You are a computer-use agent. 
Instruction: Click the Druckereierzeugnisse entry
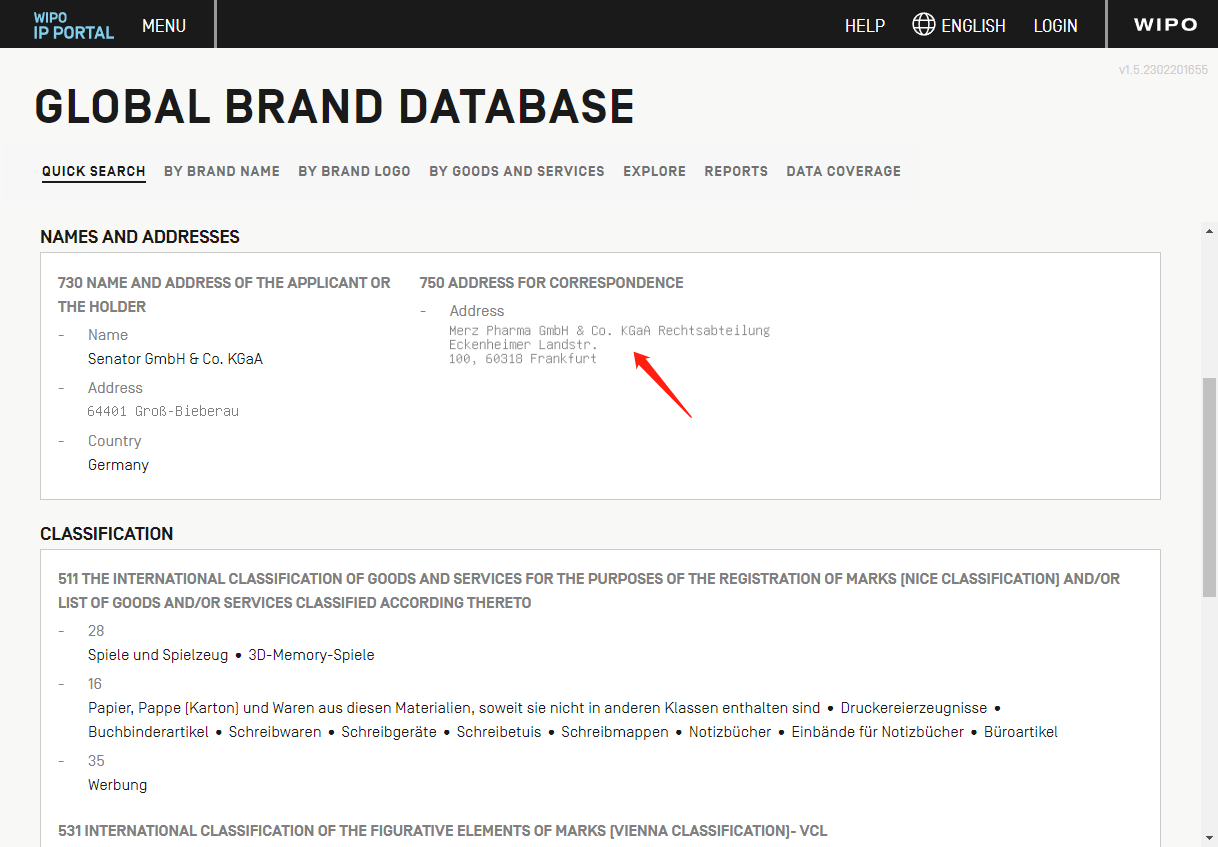(914, 708)
